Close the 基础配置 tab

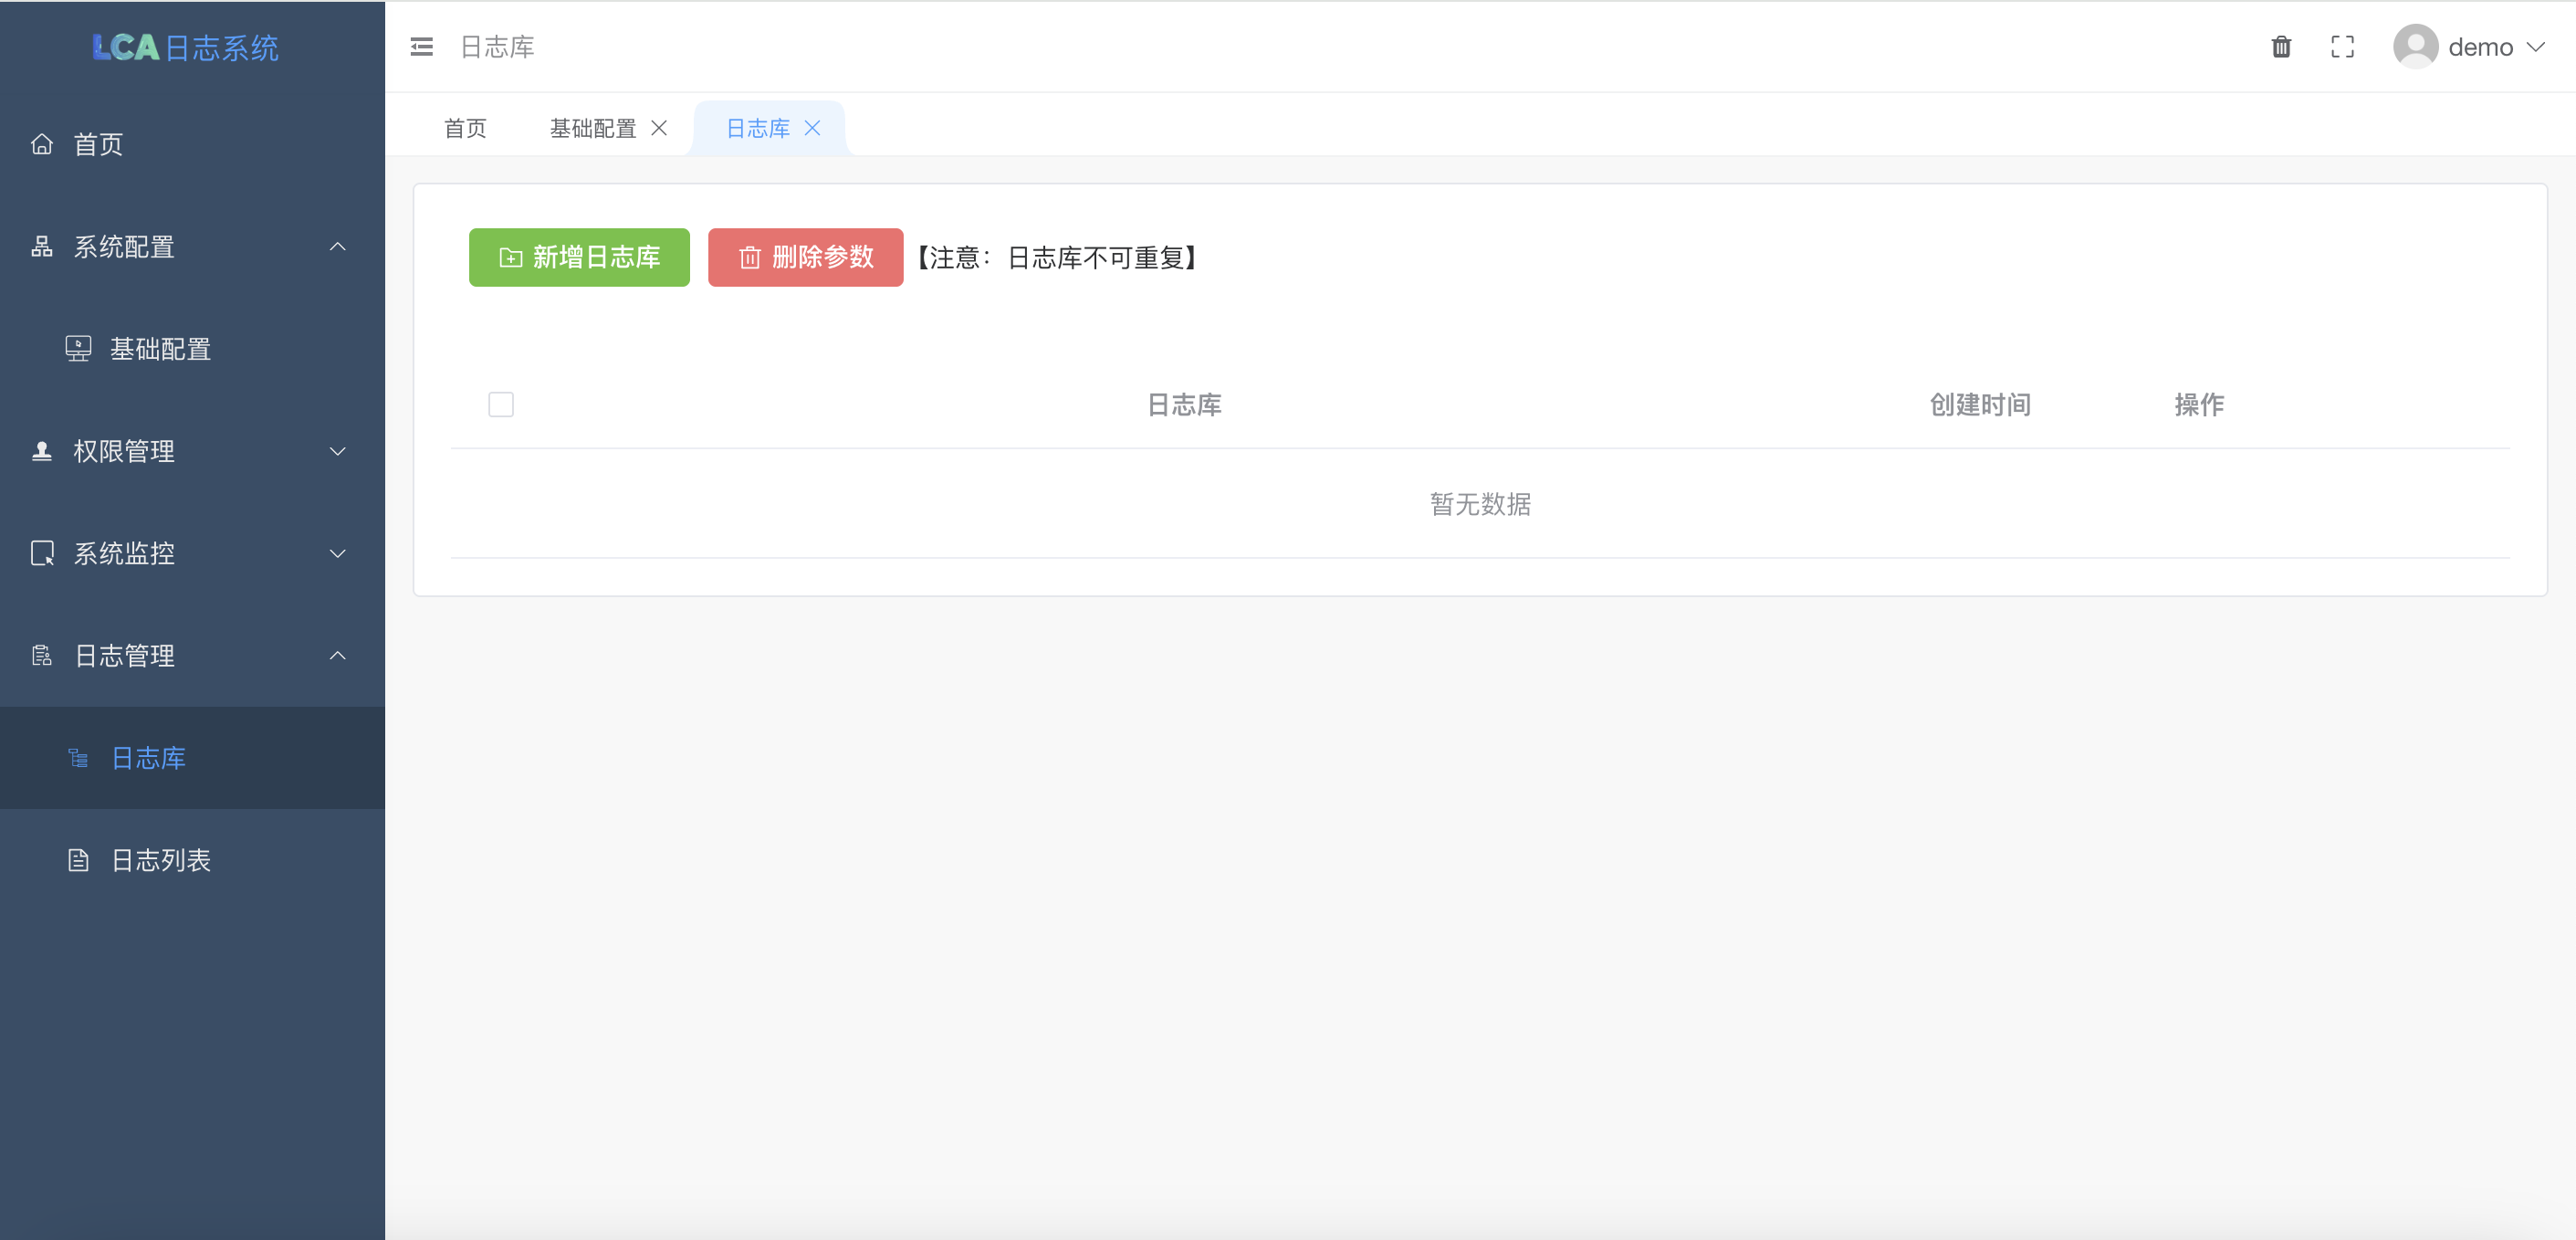point(659,128)
